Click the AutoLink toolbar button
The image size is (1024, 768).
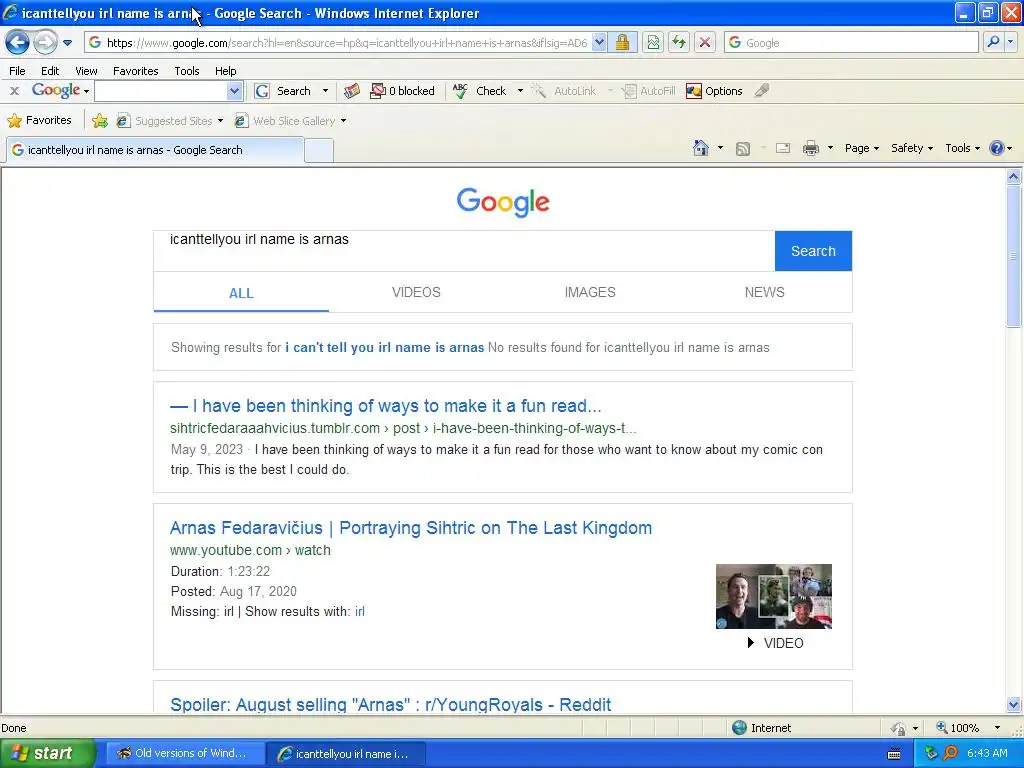[x=564, y=91]
